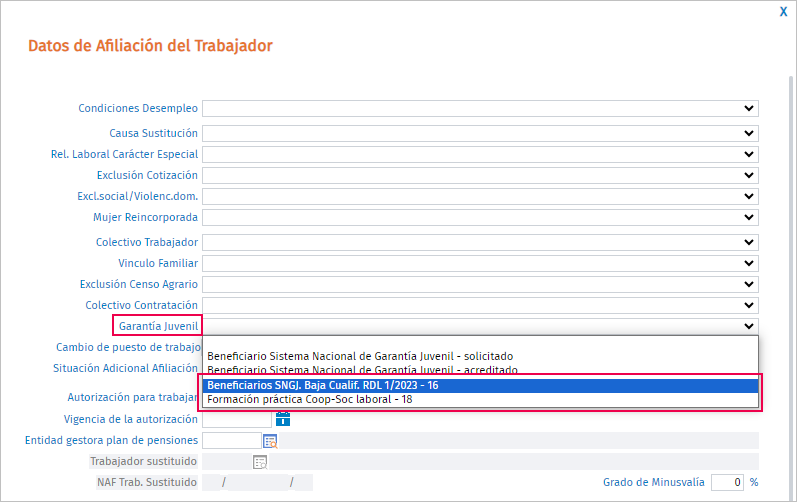Open the Rel. Laboral Carácter Especial dropdown
This screenshot has width=797, height=502.
pos(480,154)
